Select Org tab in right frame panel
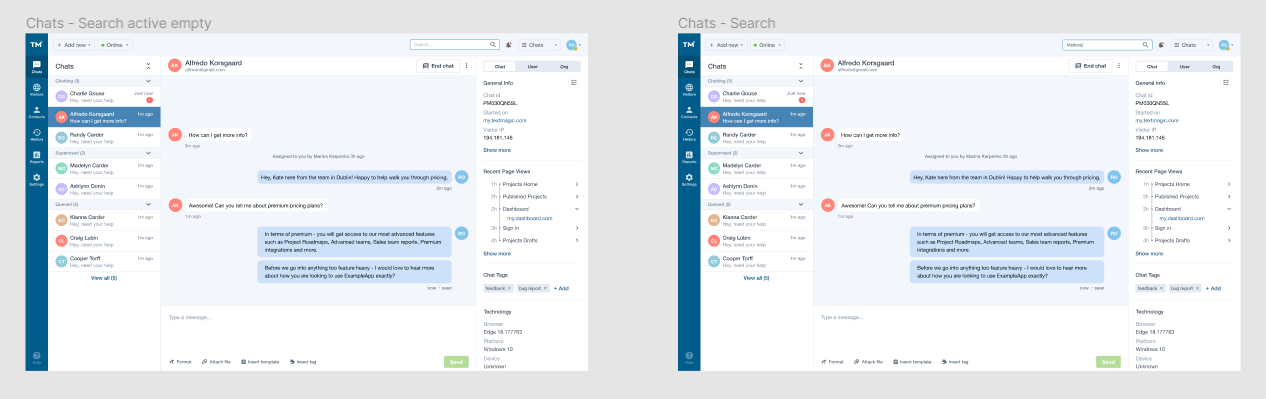1266x399 pixels. click(1216, 66)
